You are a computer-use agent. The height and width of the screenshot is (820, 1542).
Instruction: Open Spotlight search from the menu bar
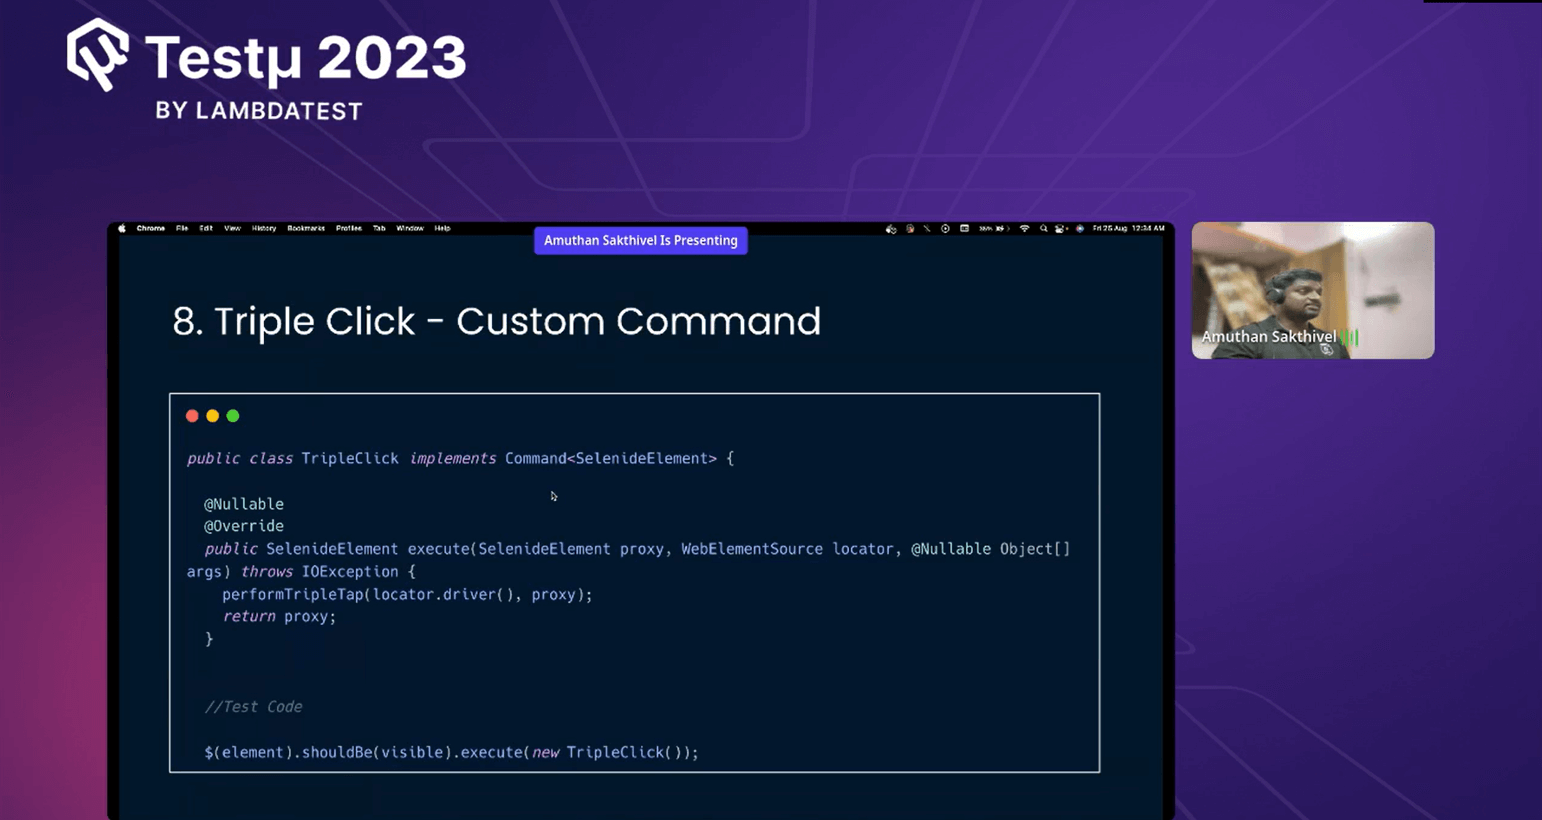point(1044,229)
